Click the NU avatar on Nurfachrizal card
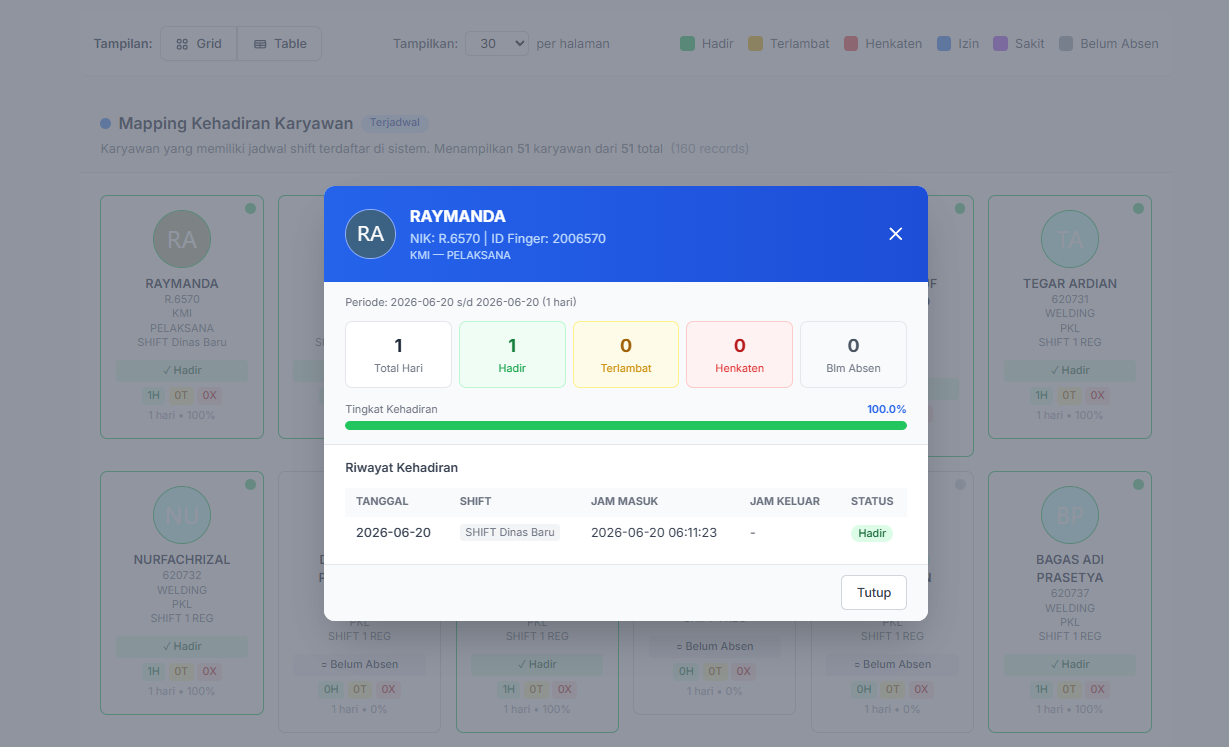Screen dimensions: 1229x747 pos(182,515)
